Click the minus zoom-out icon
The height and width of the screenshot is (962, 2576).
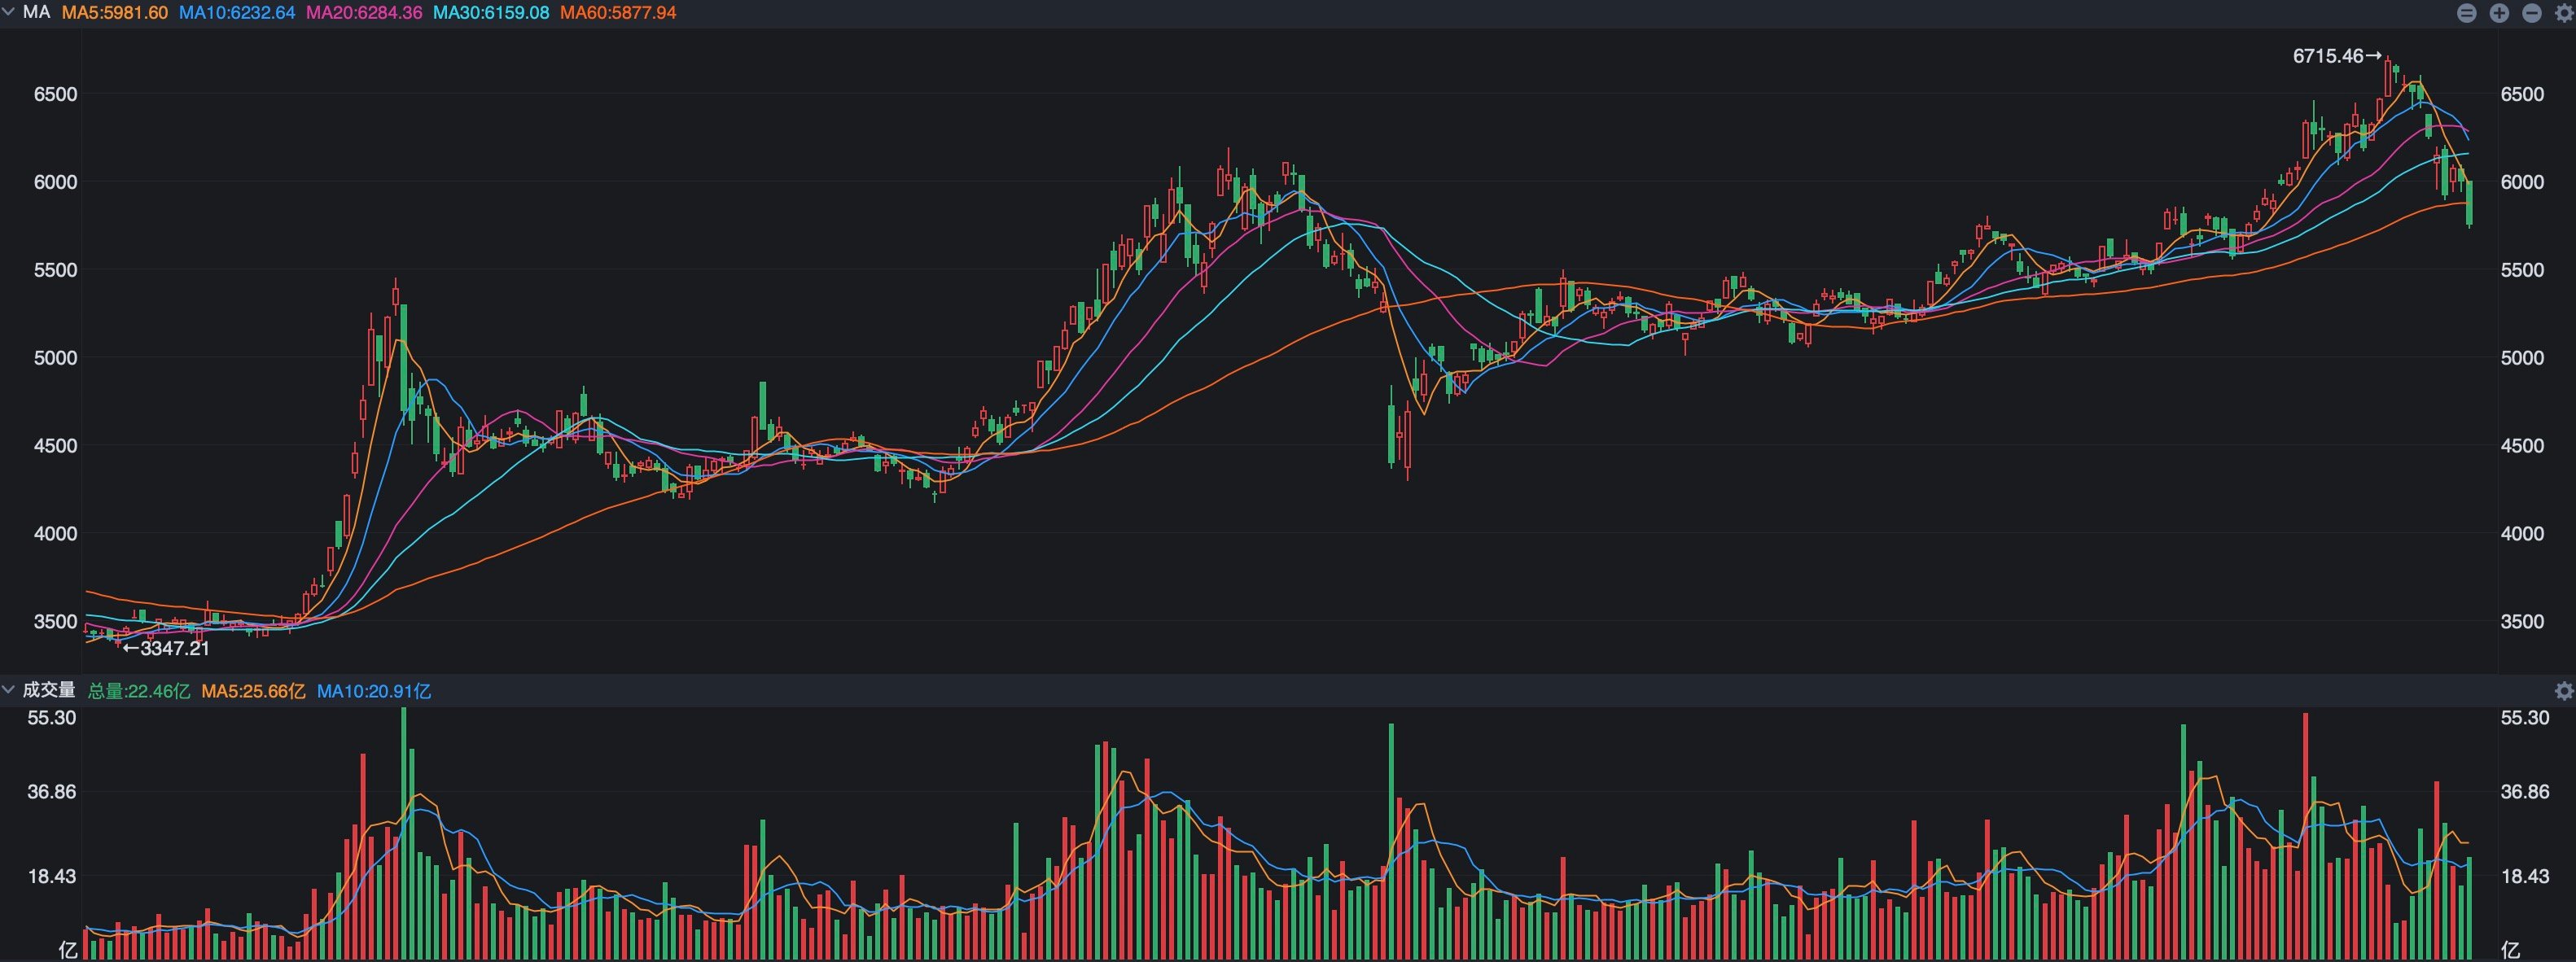pyautogui.click(x=2532, y=13)
